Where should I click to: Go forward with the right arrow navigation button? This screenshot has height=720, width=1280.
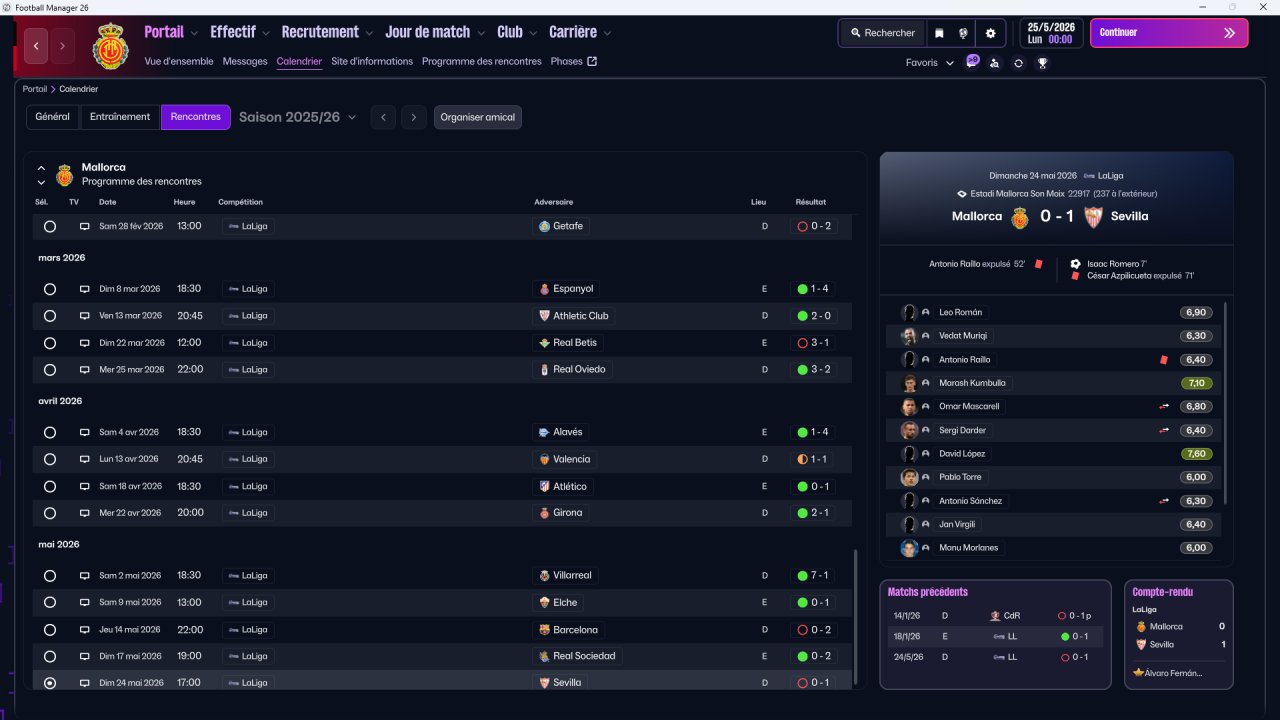pos(62,46)
